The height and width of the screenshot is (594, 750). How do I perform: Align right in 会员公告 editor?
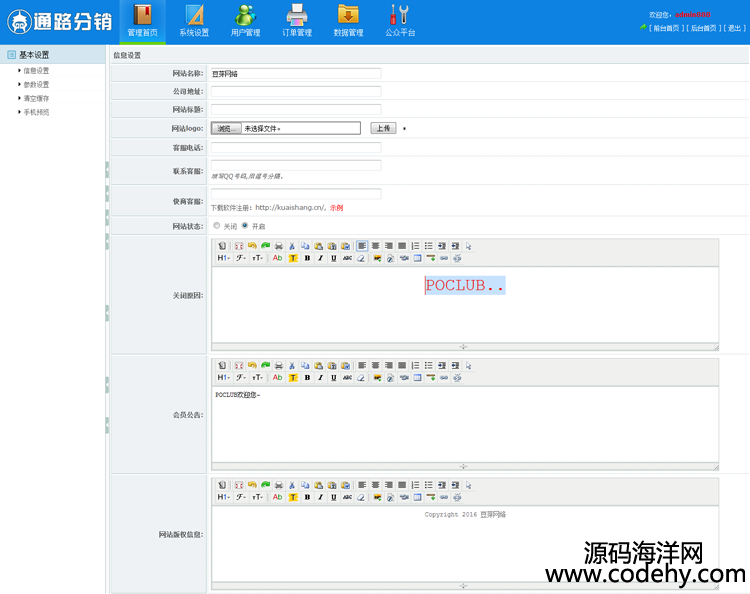pos(389,365)
